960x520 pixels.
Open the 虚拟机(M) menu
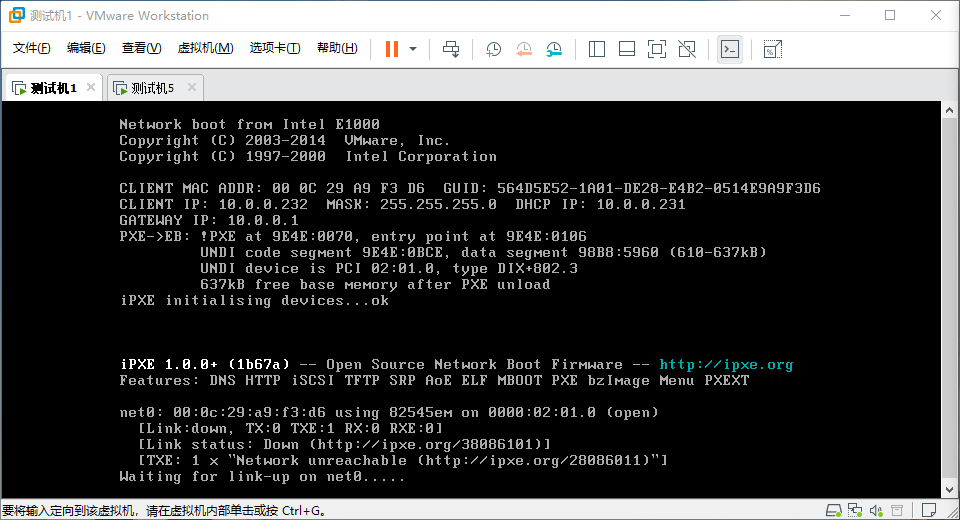pyautogui.click(x=206, y=48)
